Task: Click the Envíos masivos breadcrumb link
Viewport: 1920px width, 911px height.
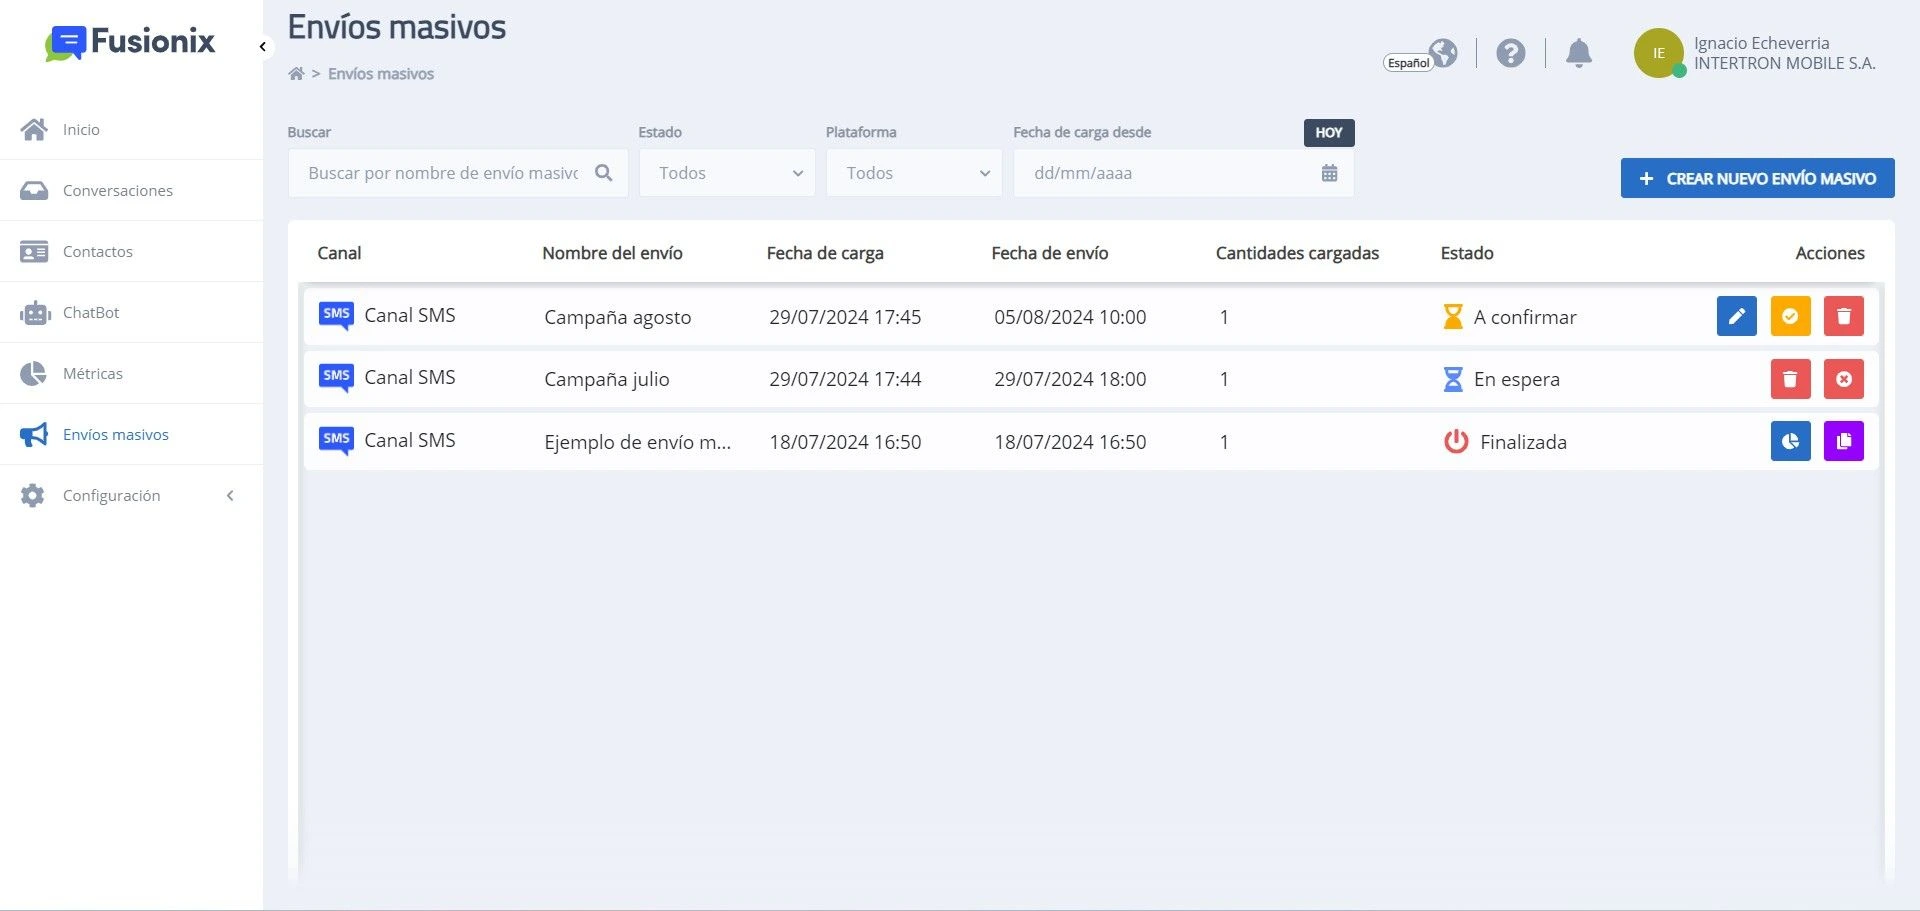Action: click(381, 74)
